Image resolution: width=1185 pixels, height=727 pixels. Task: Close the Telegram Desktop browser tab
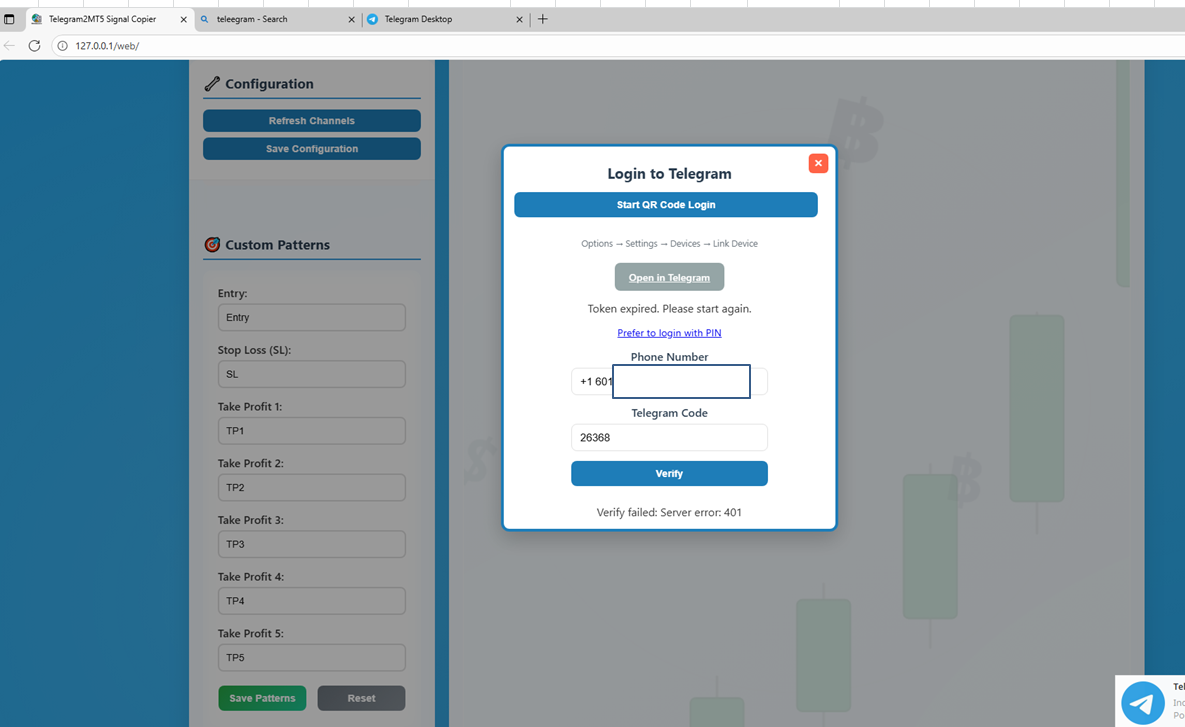coord(519,20)
